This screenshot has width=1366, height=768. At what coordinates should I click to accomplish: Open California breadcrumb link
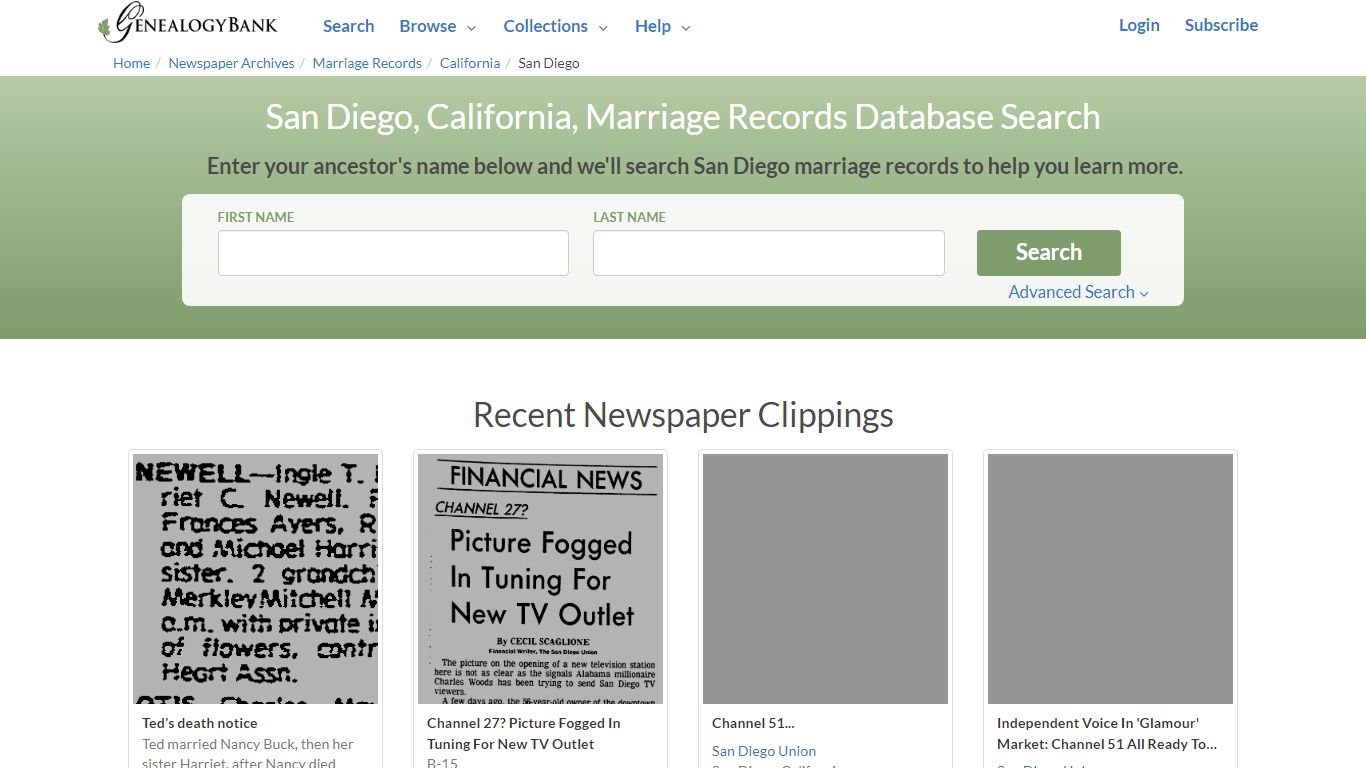point(470,63)
